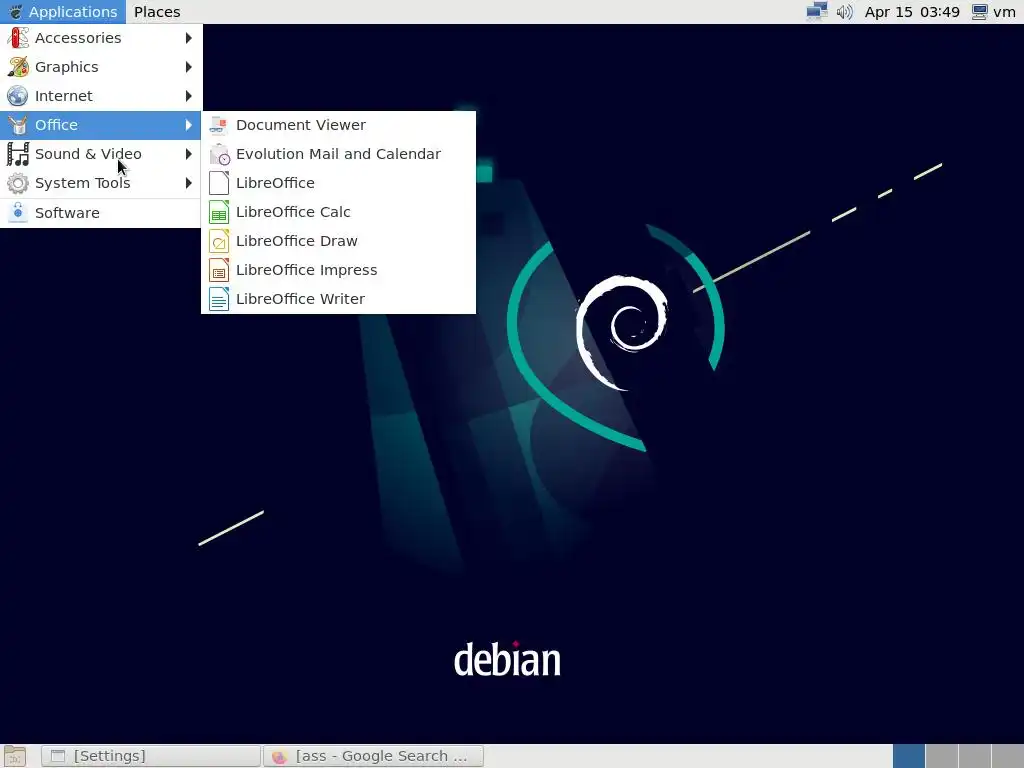Expand the Internet submenu arrow

(x=189, y=96)
